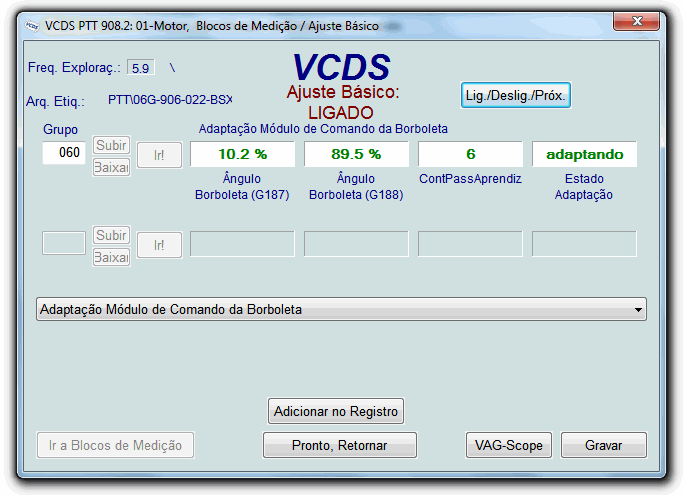This screenshot has width=684, height=495.
Task: Click Baixar beside the empty second group
Action: click(x=111, y=257)
